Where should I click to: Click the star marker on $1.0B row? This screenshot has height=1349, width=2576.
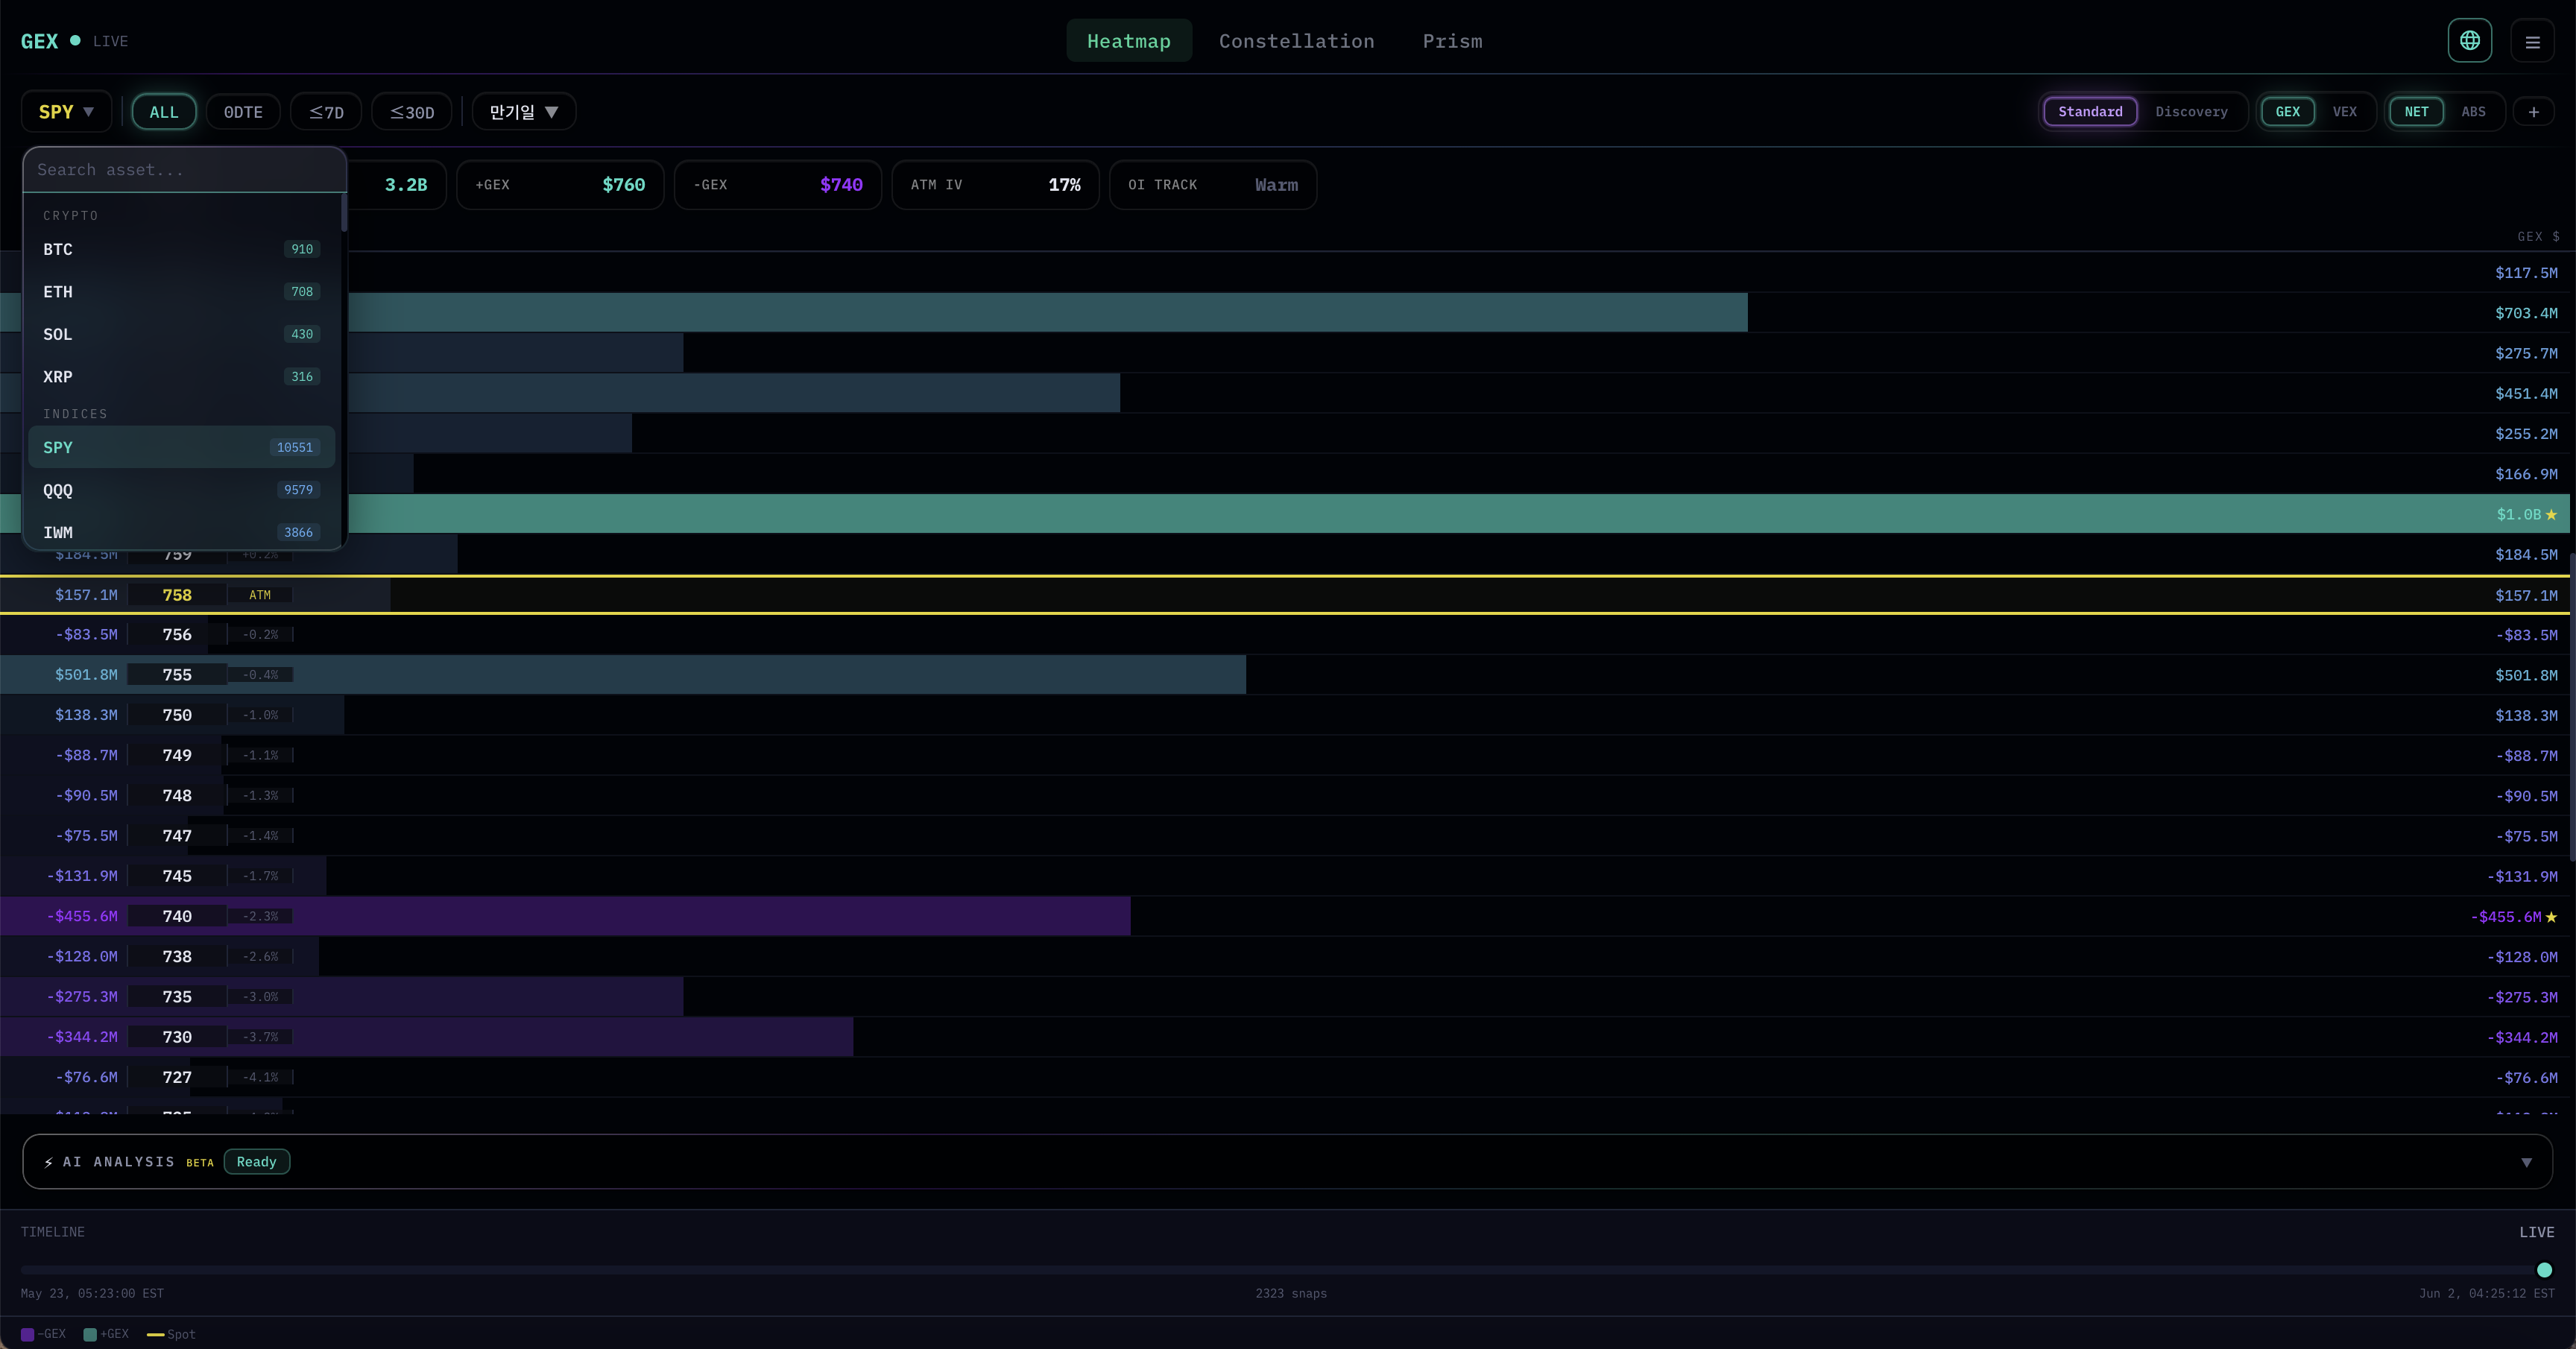click(2551, 514)
